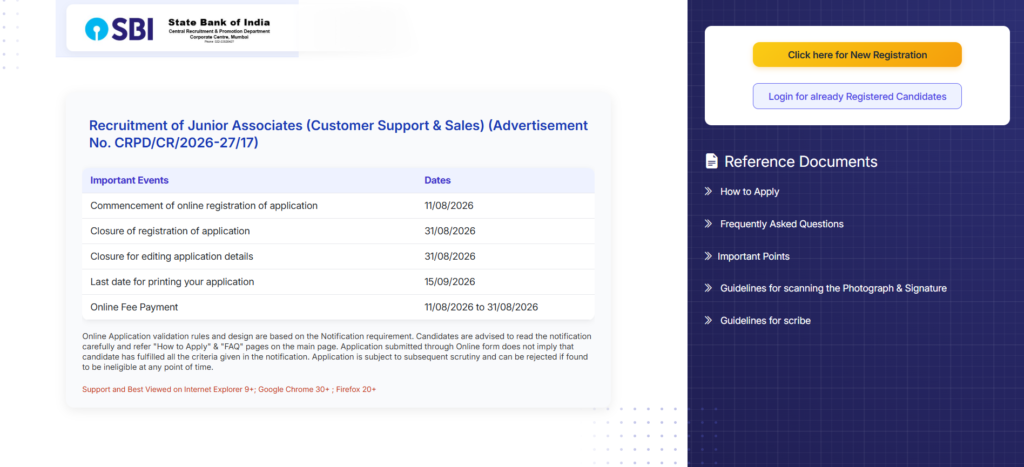Select Commencement of online registration of application row
The height and width of the screenshot is (467, 1024).
pyautogui.click(x=338, y=206)
